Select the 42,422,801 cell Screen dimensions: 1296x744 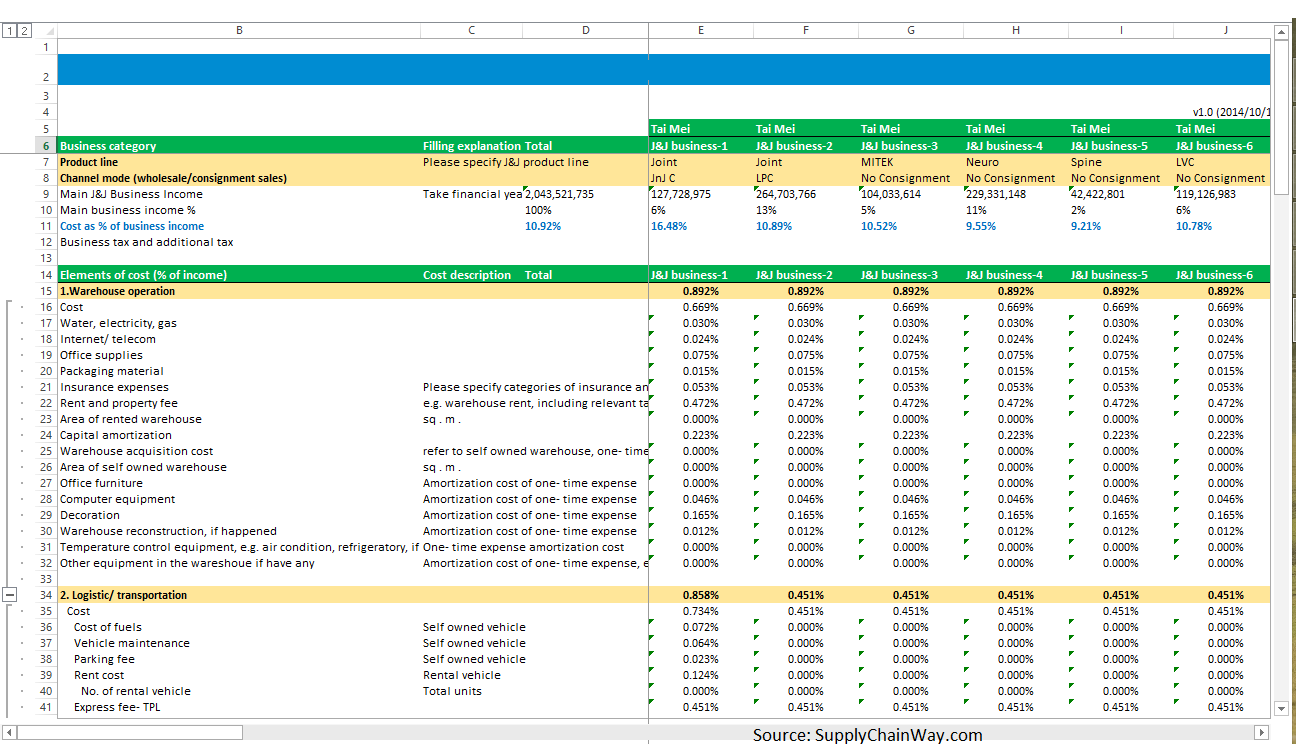click(1121, 194)
